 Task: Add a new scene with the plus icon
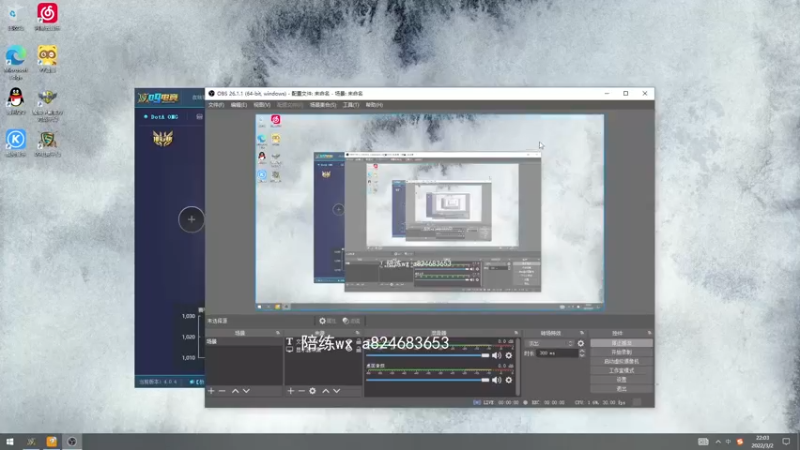(211, 391)
